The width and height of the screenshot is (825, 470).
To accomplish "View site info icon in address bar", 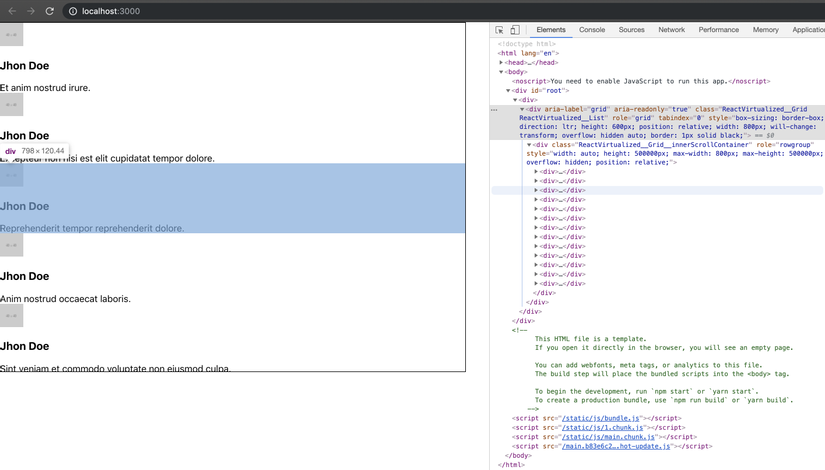I will coord(73,11).
